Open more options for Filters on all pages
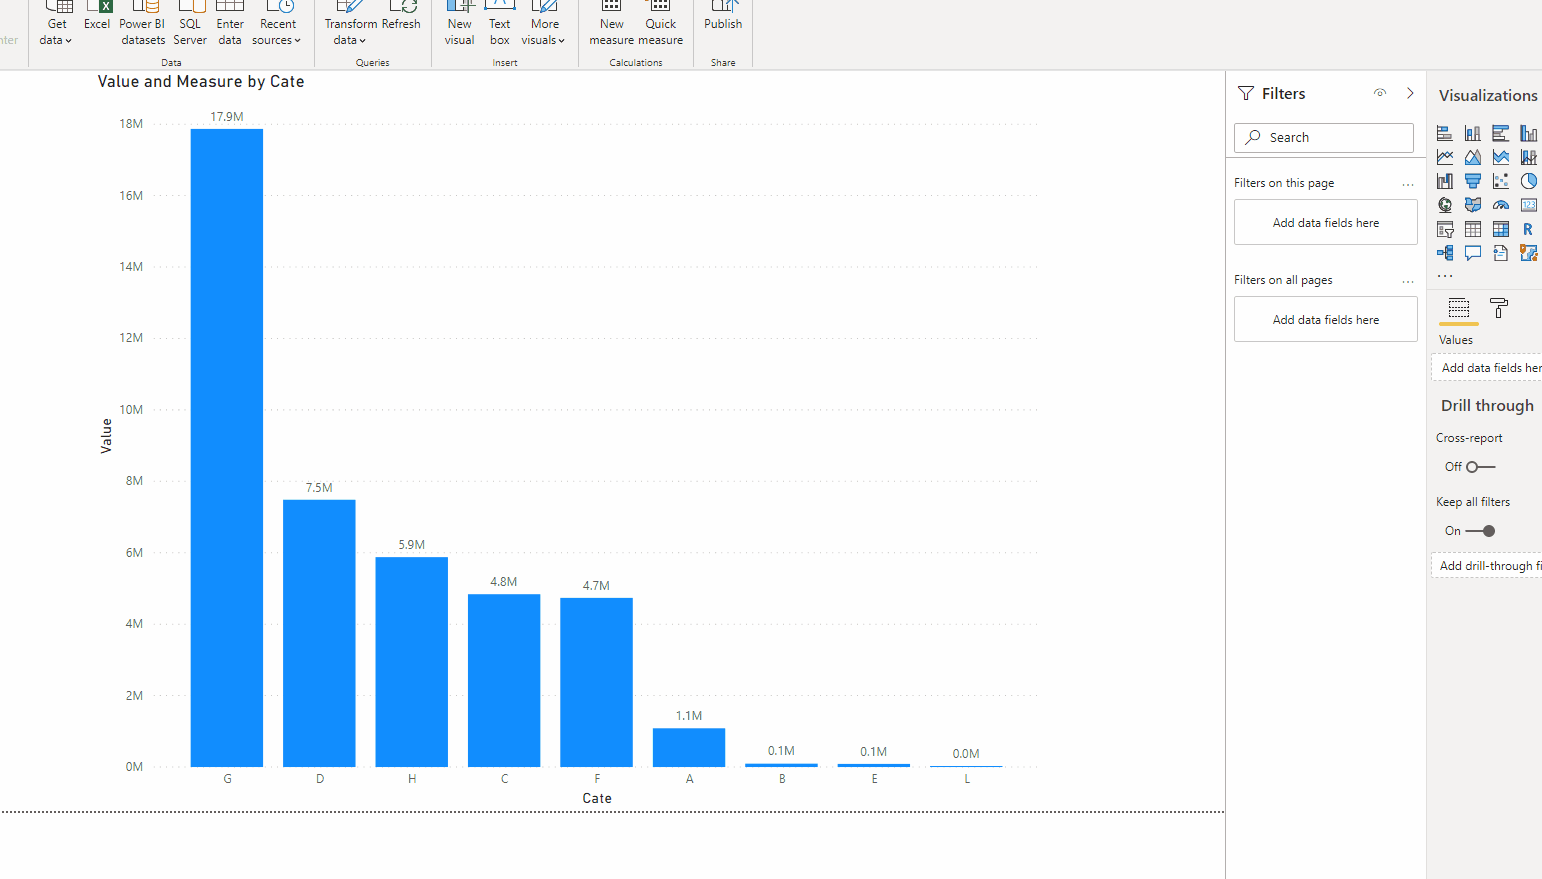Image resolution: width=1542 pixels, height=879 pixels. coord(1408,281)
